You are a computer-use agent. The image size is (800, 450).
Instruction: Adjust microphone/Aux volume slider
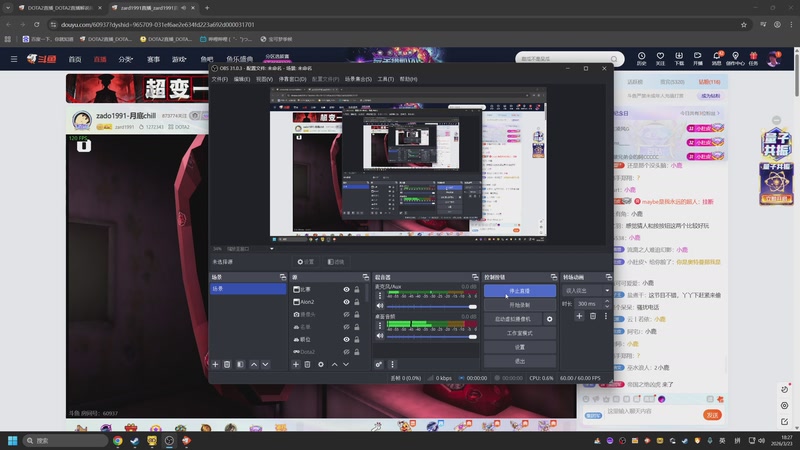[432, 307]
